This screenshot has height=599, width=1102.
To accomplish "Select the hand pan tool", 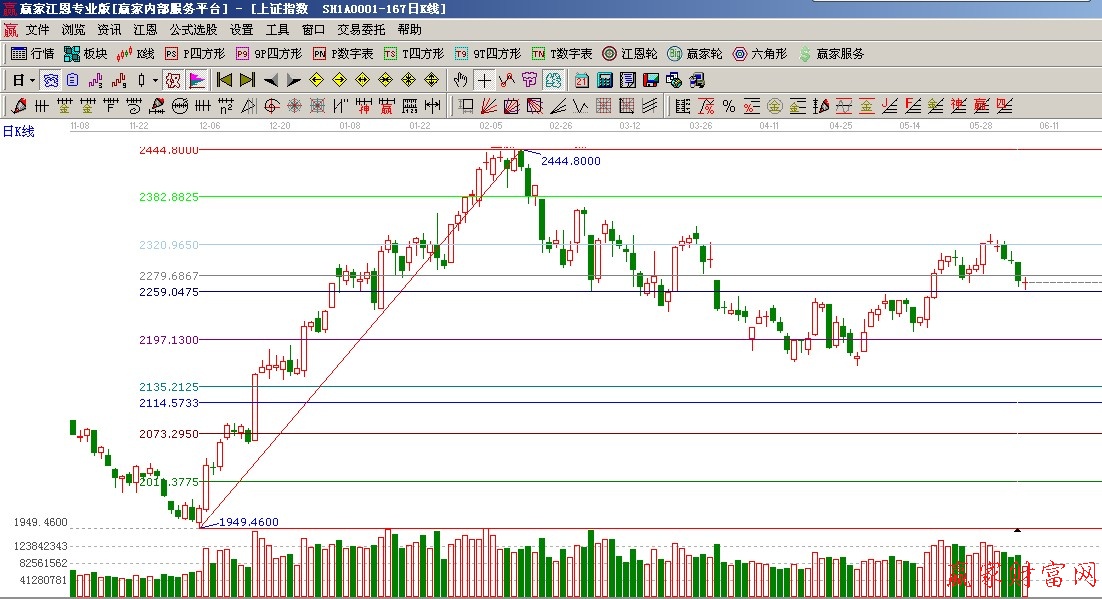I will pyautogui.click(x=460, y=80).
